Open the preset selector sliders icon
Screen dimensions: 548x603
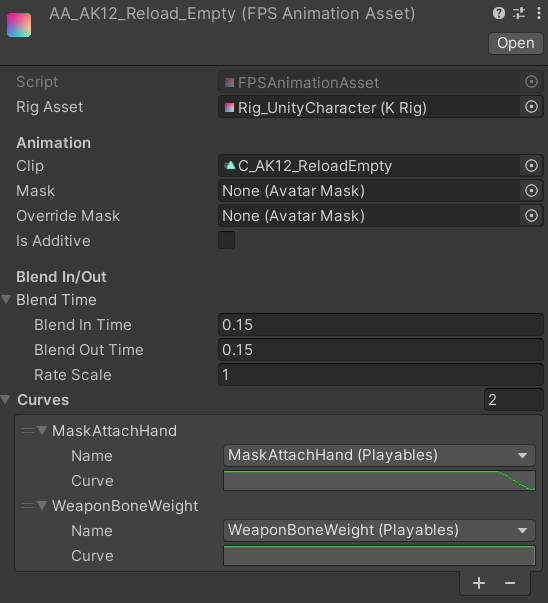519,13
